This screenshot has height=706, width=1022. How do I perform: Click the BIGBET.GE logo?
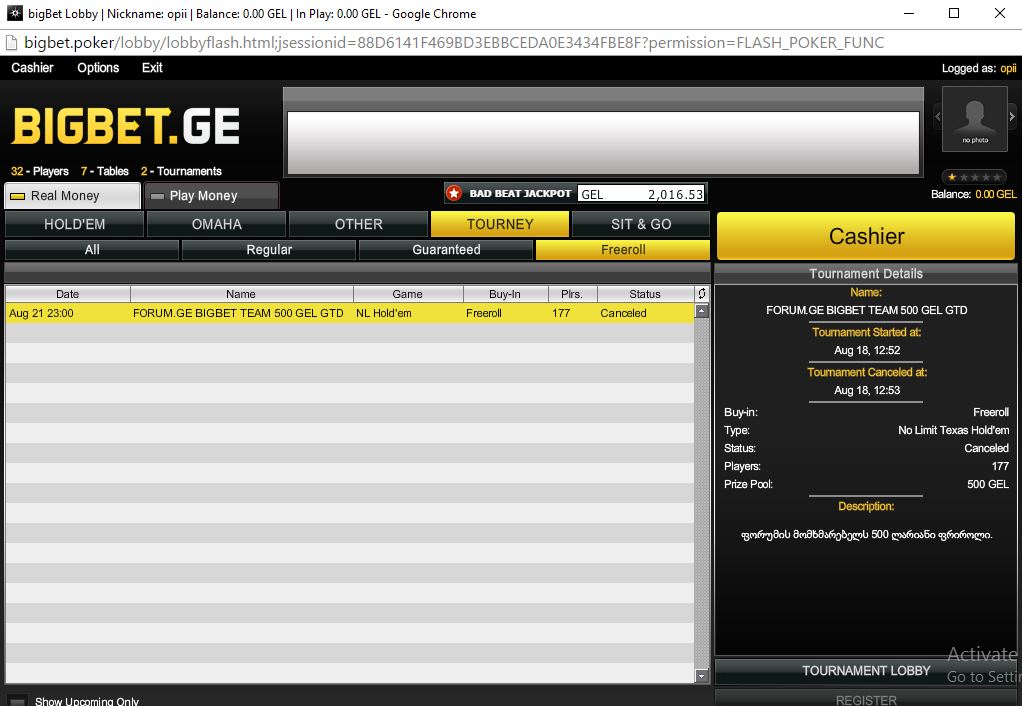point(126,126)
